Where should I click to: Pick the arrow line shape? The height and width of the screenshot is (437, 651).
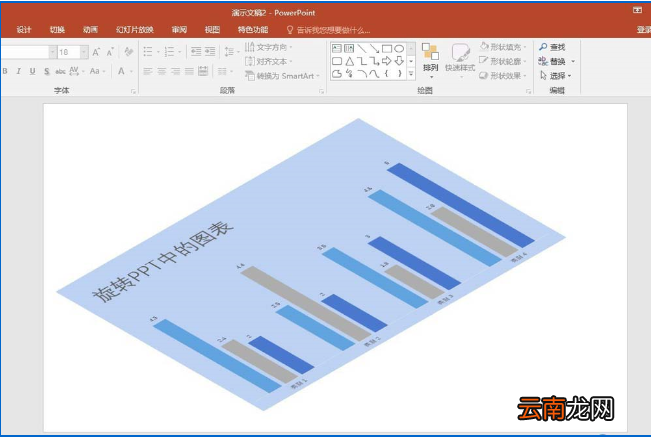point(374,49)
